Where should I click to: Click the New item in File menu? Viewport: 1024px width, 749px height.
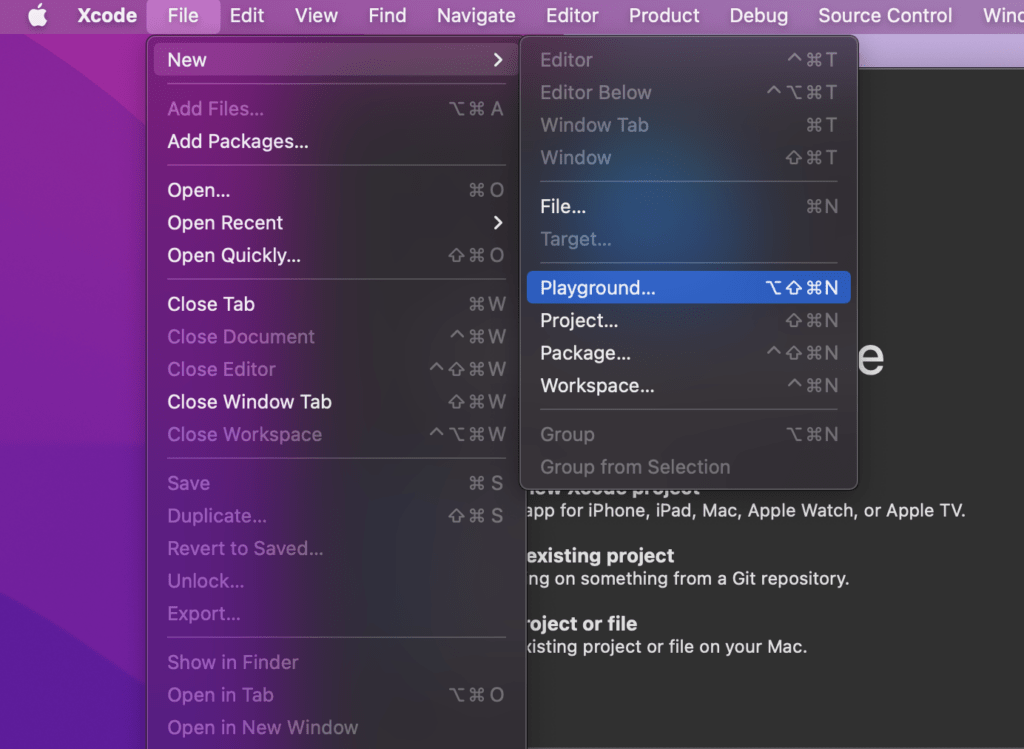click(x=336, y=60)
